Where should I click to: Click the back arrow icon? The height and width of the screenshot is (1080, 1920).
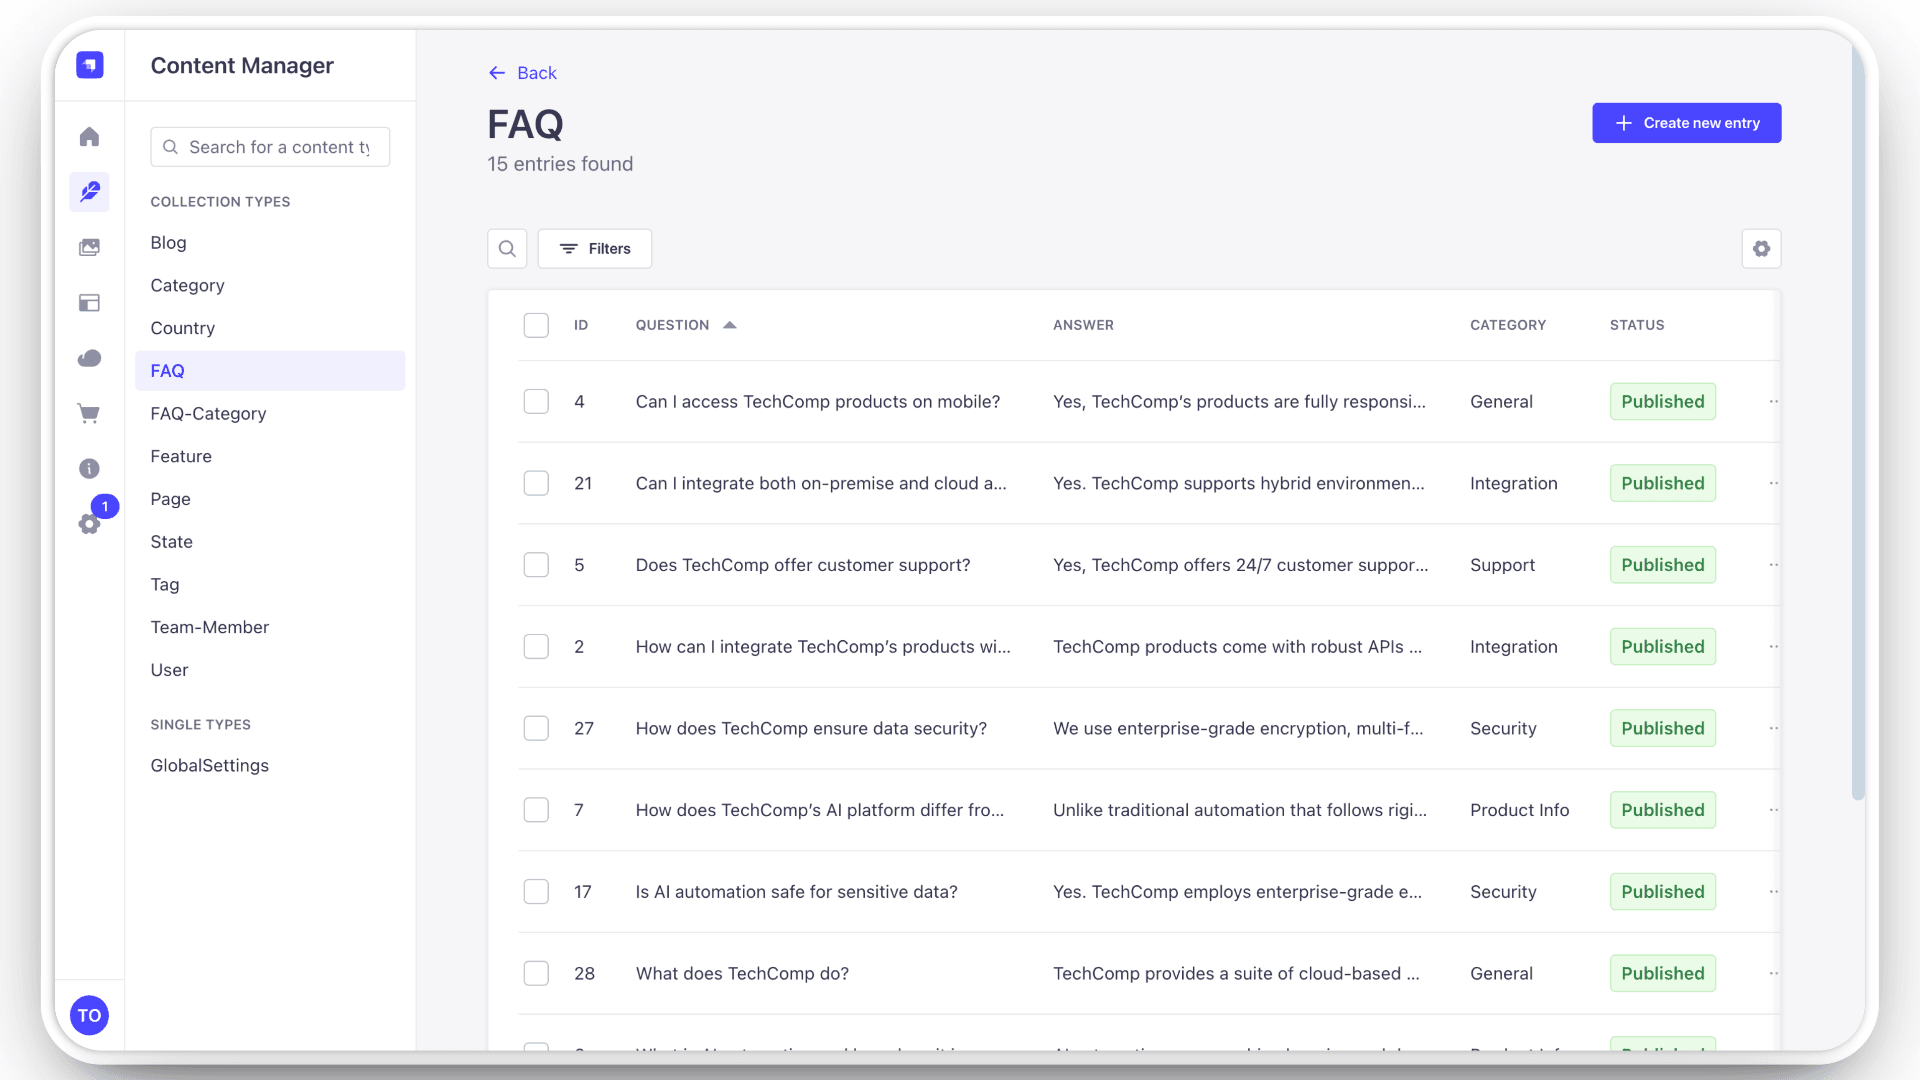click(497, 73)
